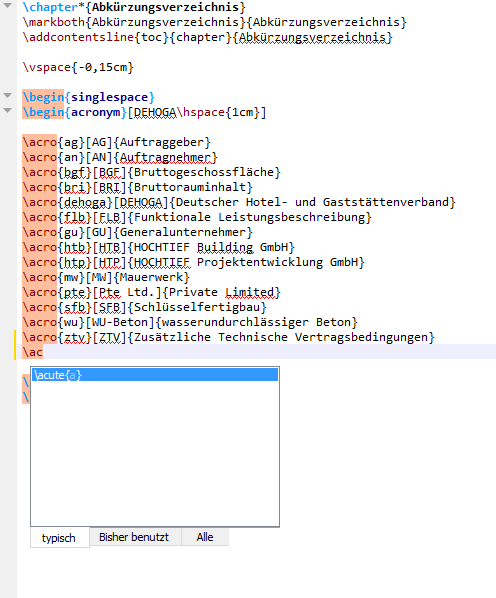This screenshot has height=598, width=496.
Task: Switch to the 'Alle' completion tab
Action: [x=205, y=537]
